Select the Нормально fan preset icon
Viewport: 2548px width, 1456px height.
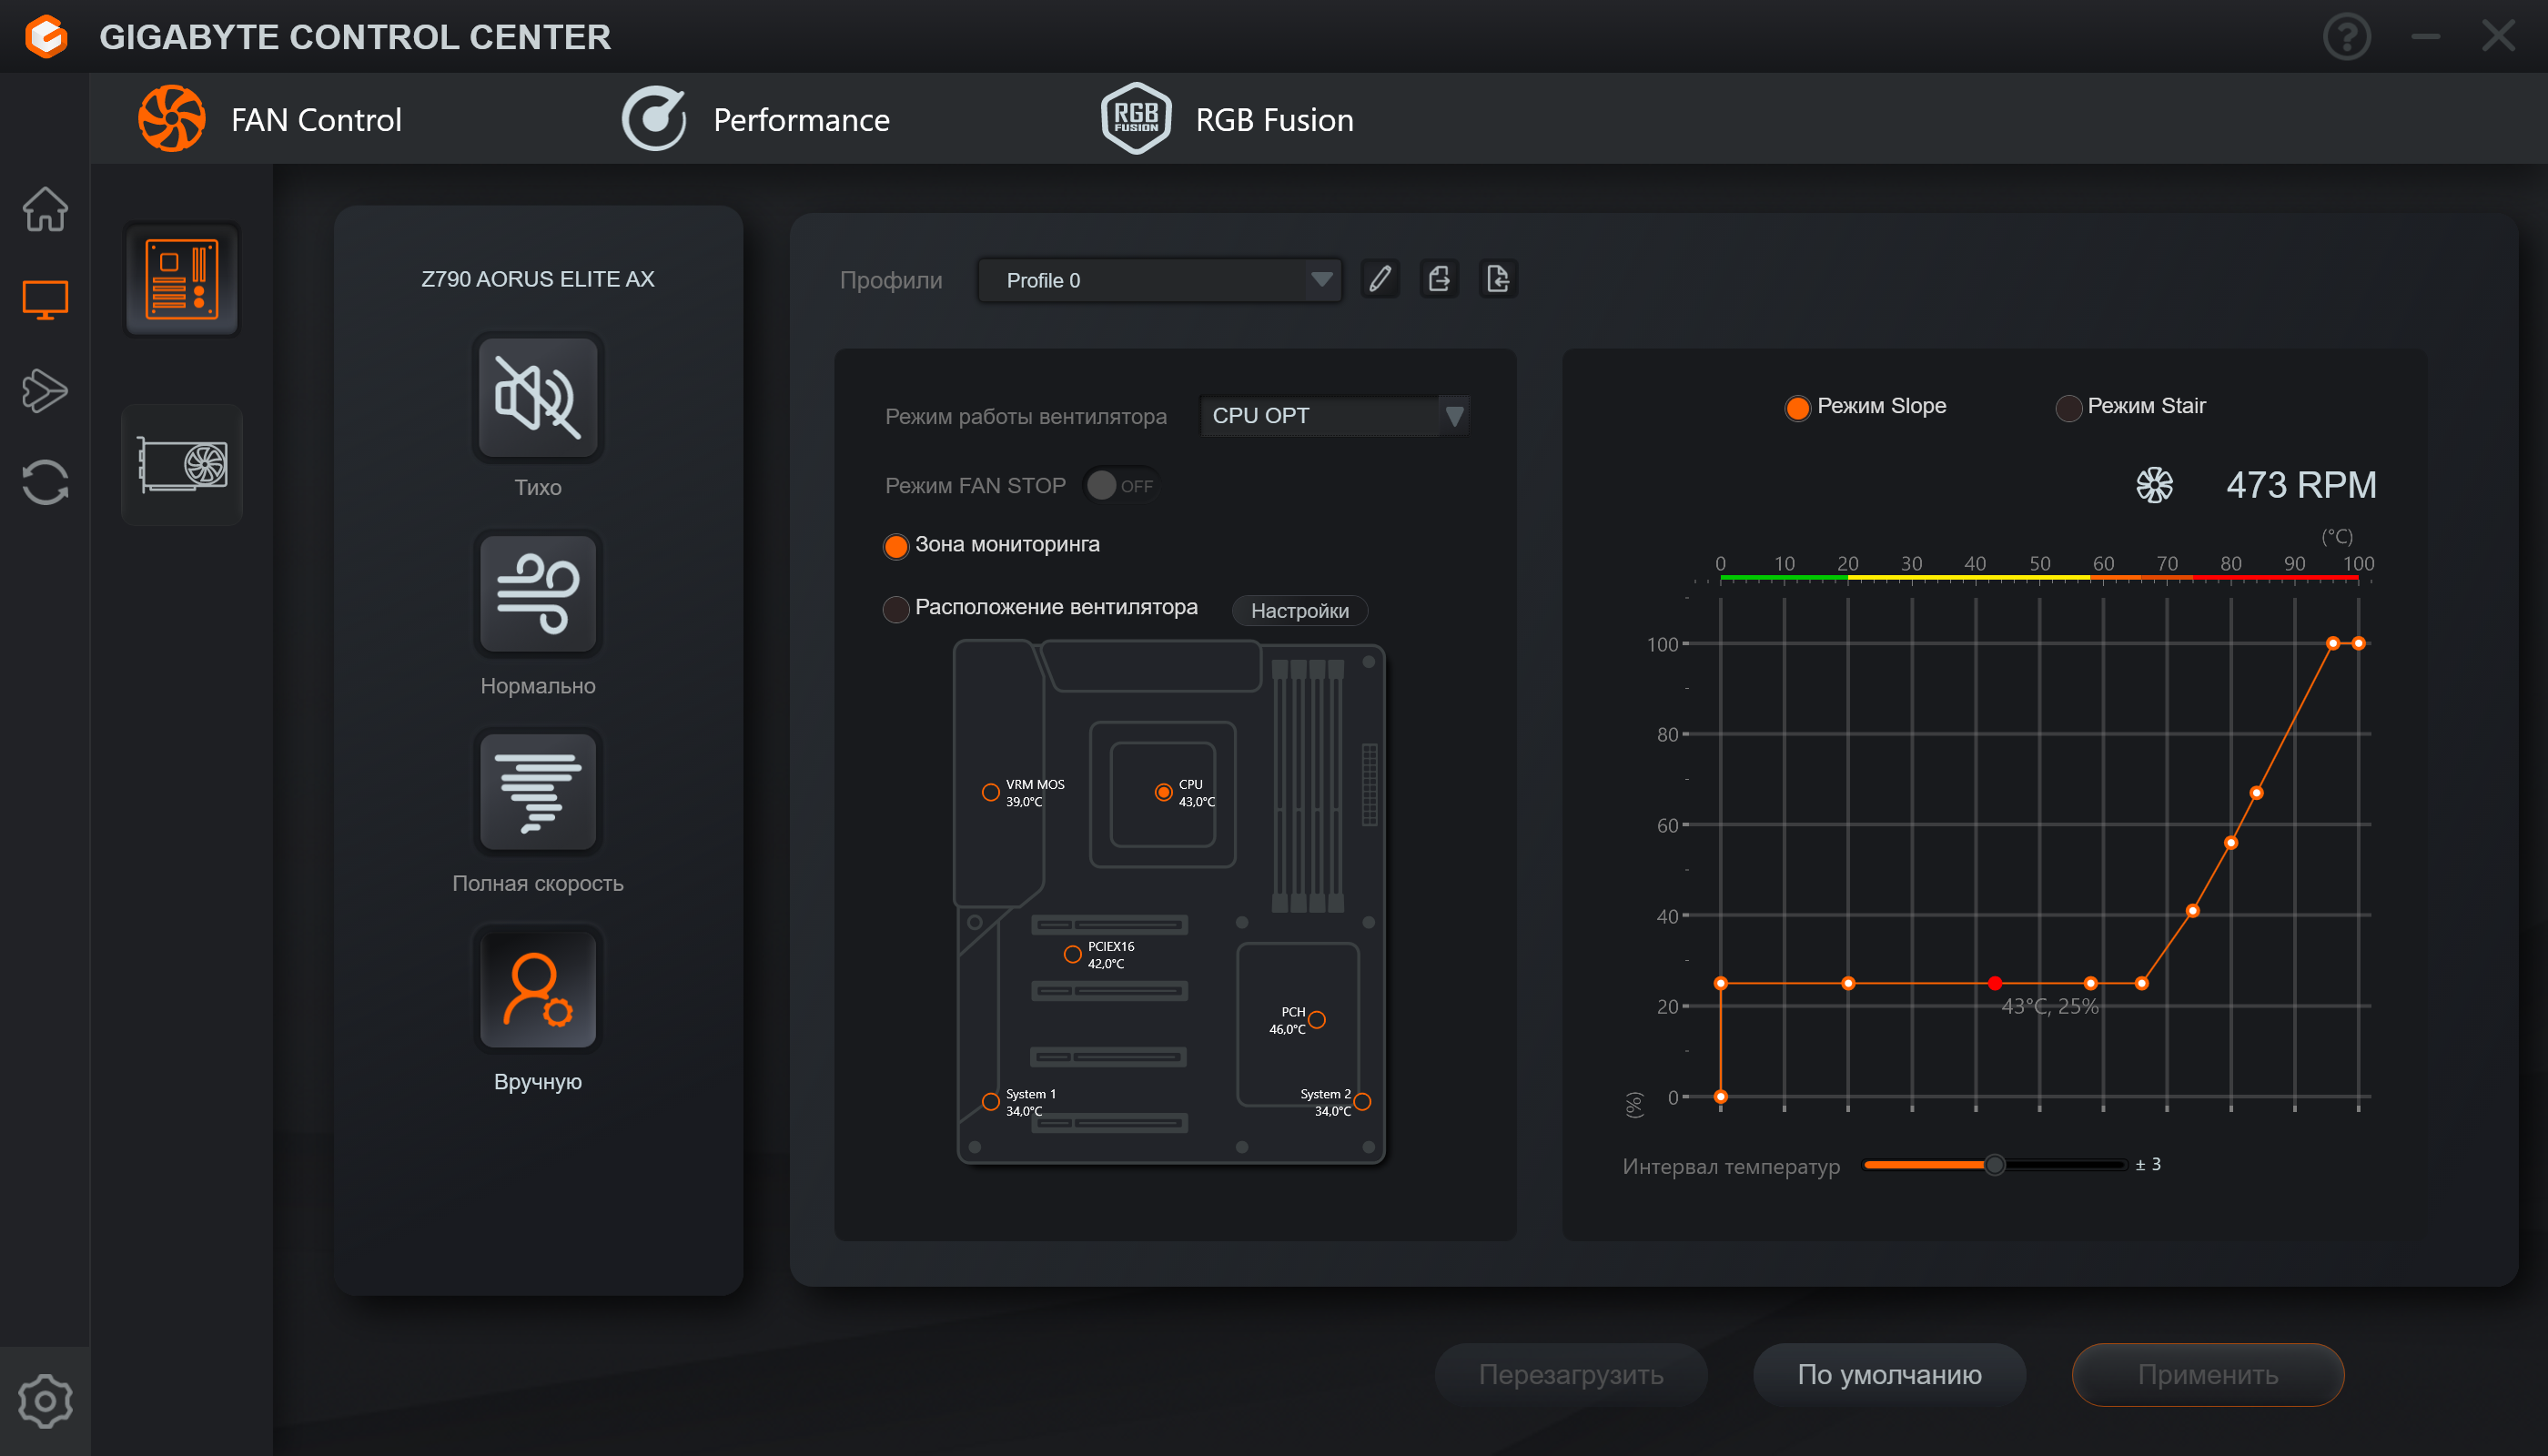(537, 594)
